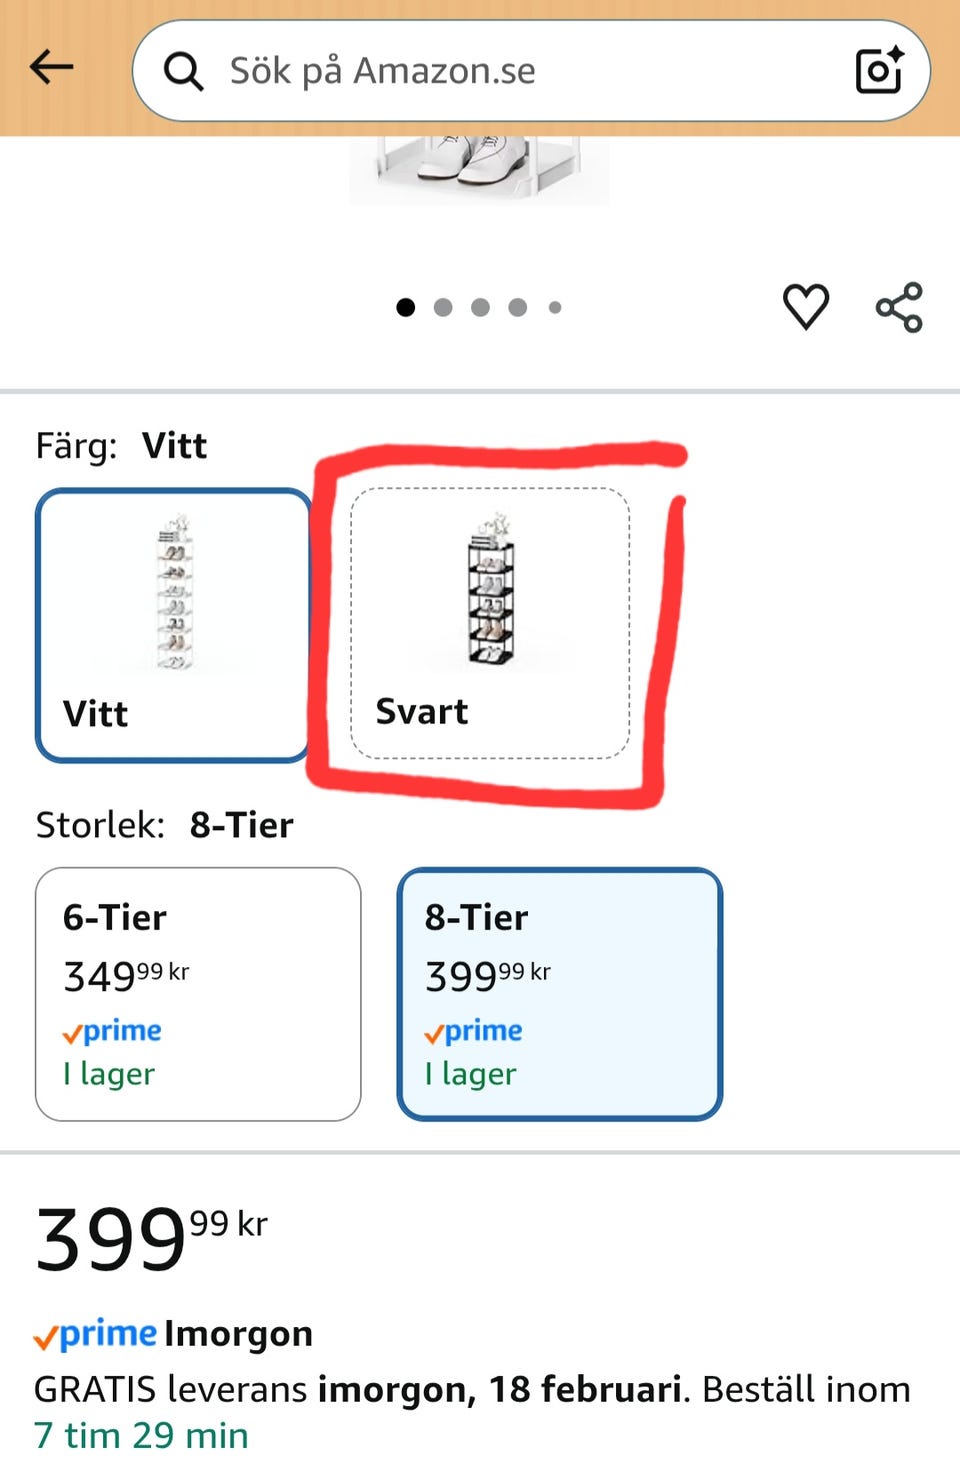
Task: Choose the 8-Tier size option
Action: tap(559, 994)
